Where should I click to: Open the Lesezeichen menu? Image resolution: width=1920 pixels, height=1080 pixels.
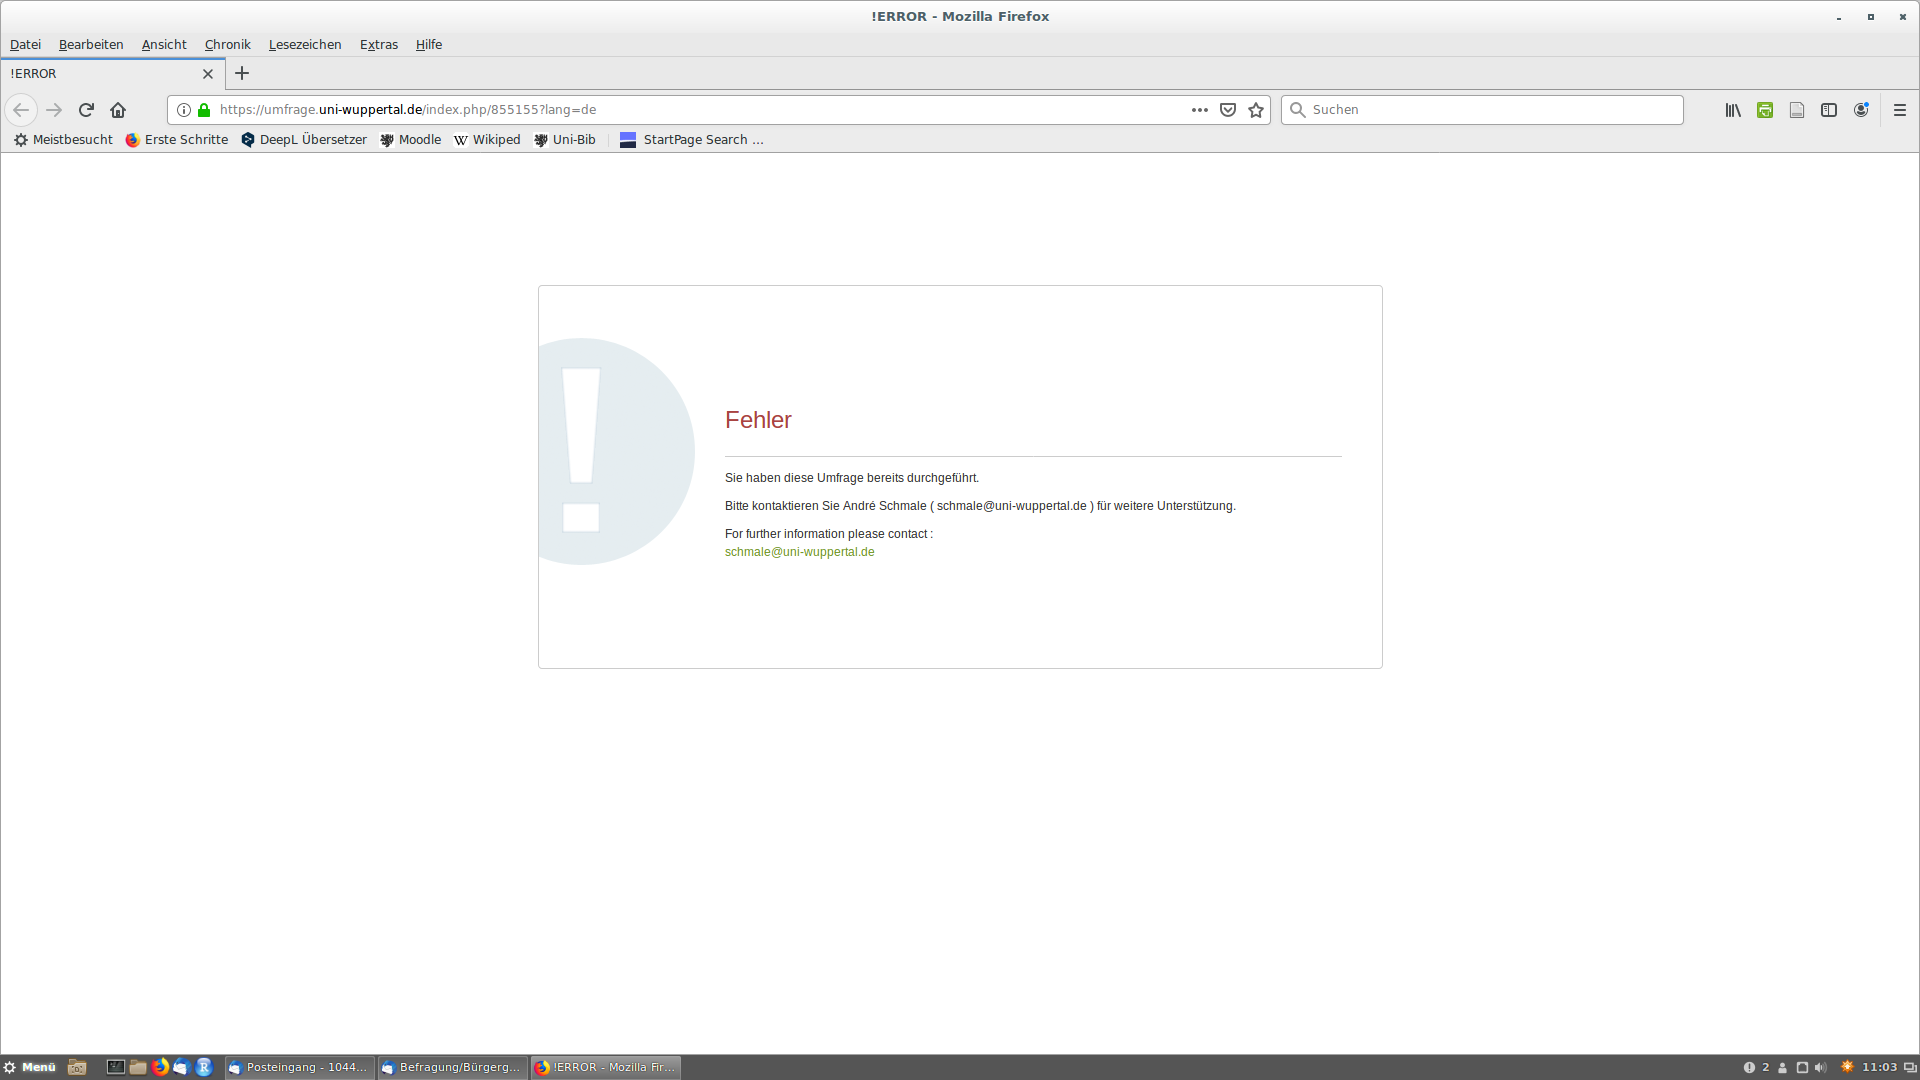tap(305, 45)
